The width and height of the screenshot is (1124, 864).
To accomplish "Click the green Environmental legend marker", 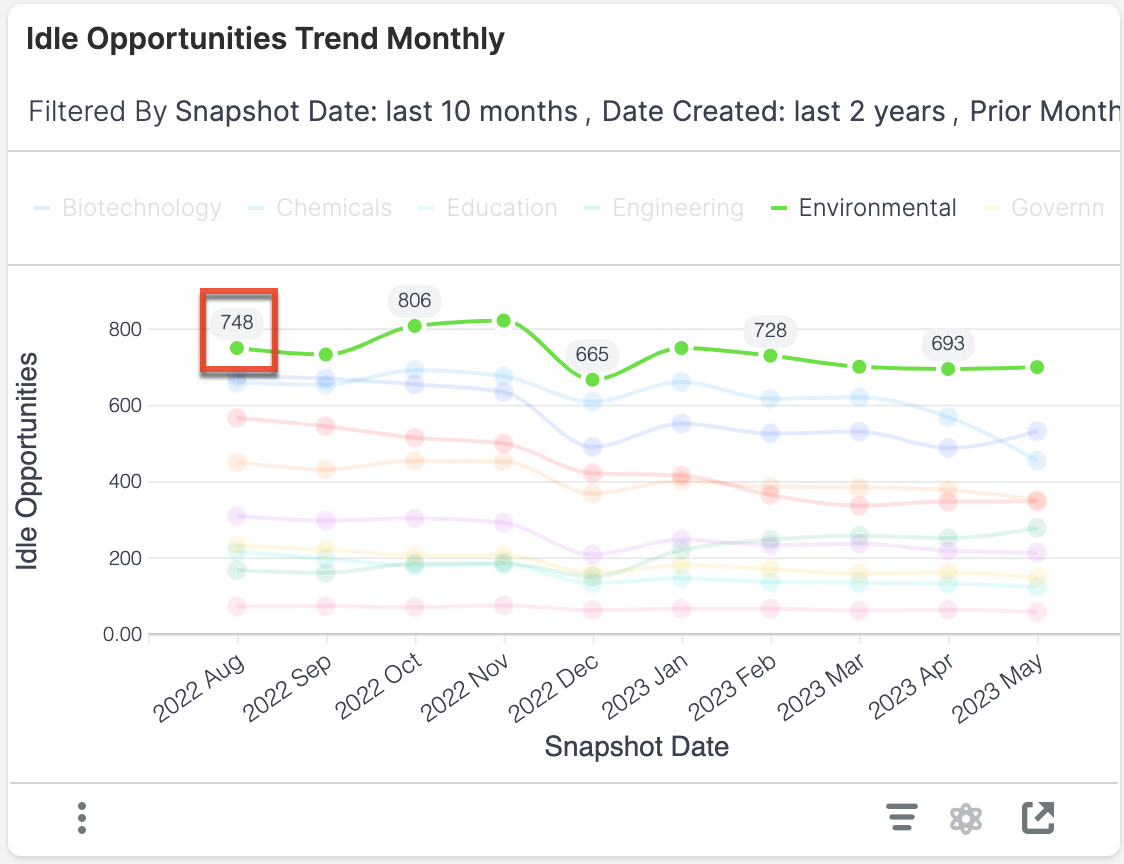I will (778, 208).
